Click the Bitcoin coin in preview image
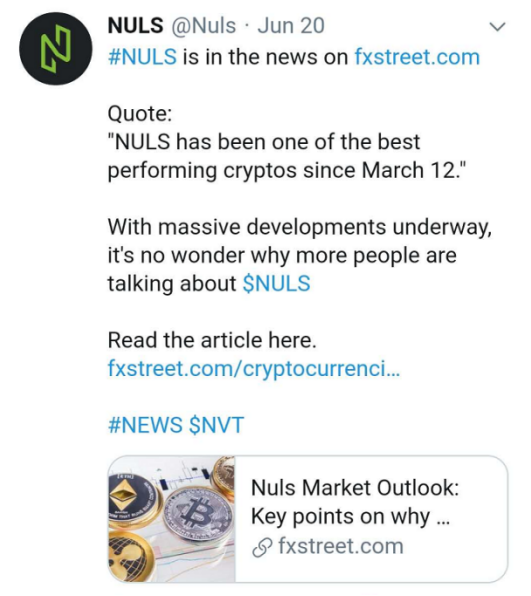The width and height of the screenshot is (531, 596). point(198,514)
